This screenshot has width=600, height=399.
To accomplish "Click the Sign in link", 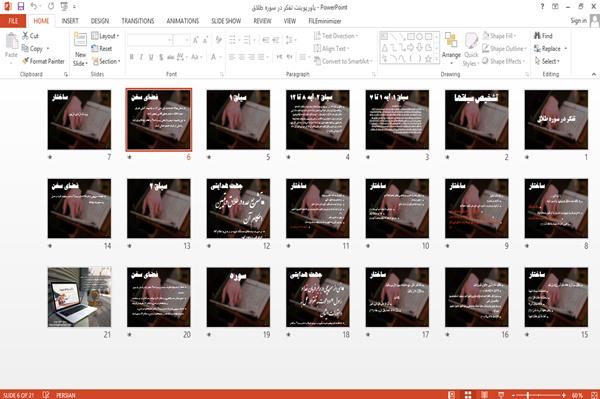I will [x=578, y=21].
